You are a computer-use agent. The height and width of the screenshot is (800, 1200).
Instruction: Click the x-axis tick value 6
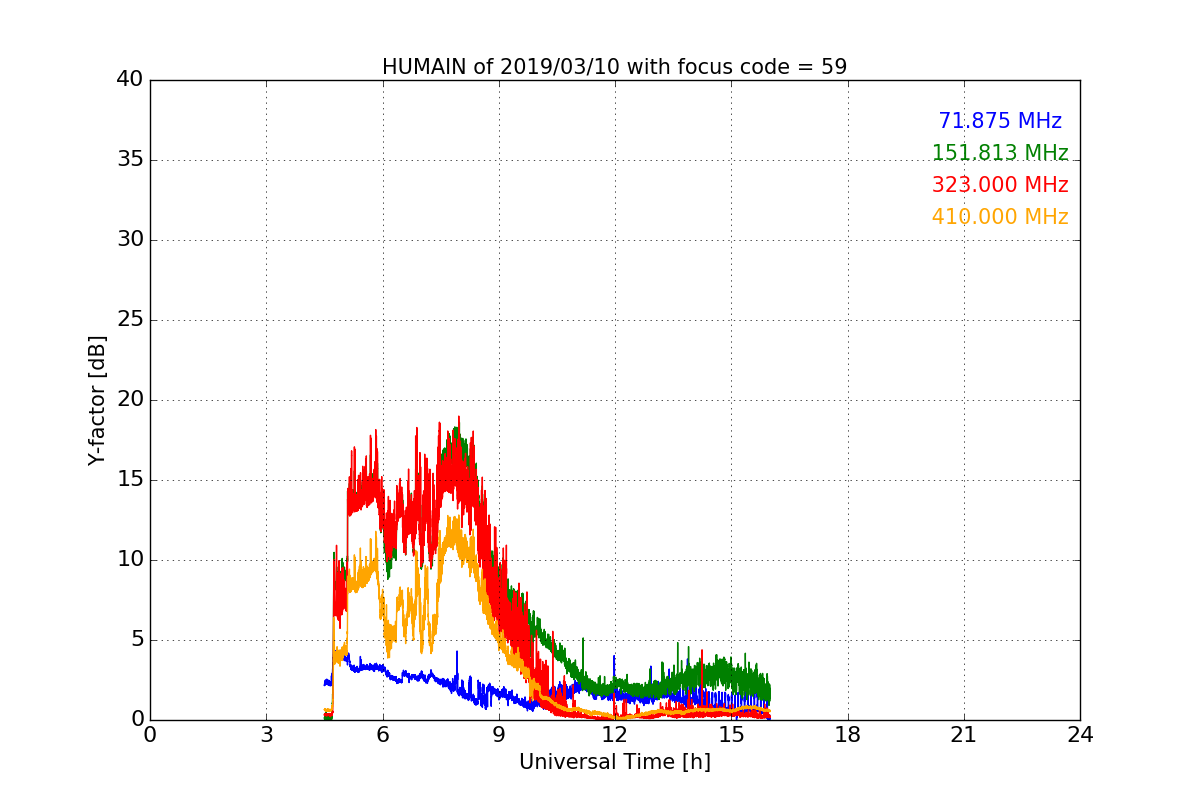pyautogui.click(x=383, y=735)
